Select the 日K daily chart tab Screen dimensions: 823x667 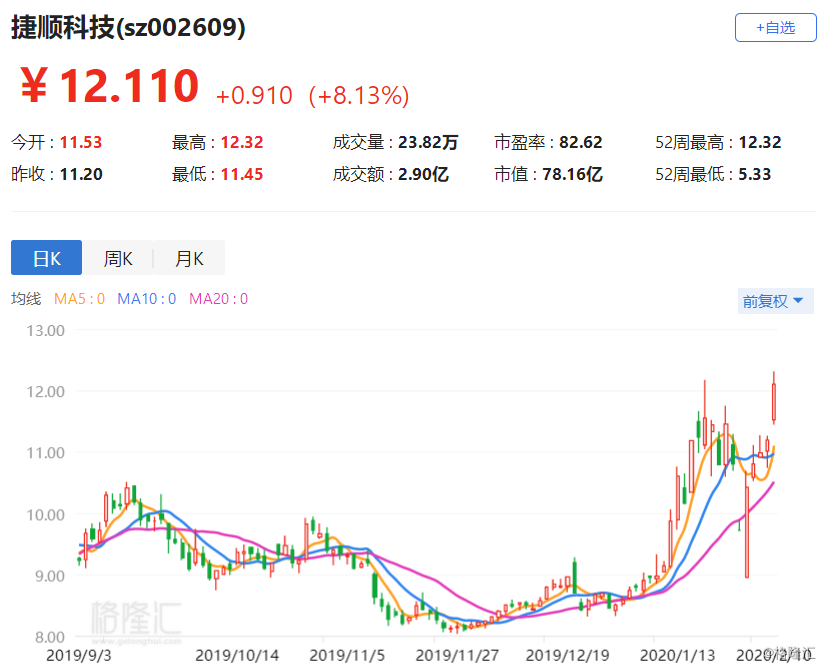coord(46,258)
